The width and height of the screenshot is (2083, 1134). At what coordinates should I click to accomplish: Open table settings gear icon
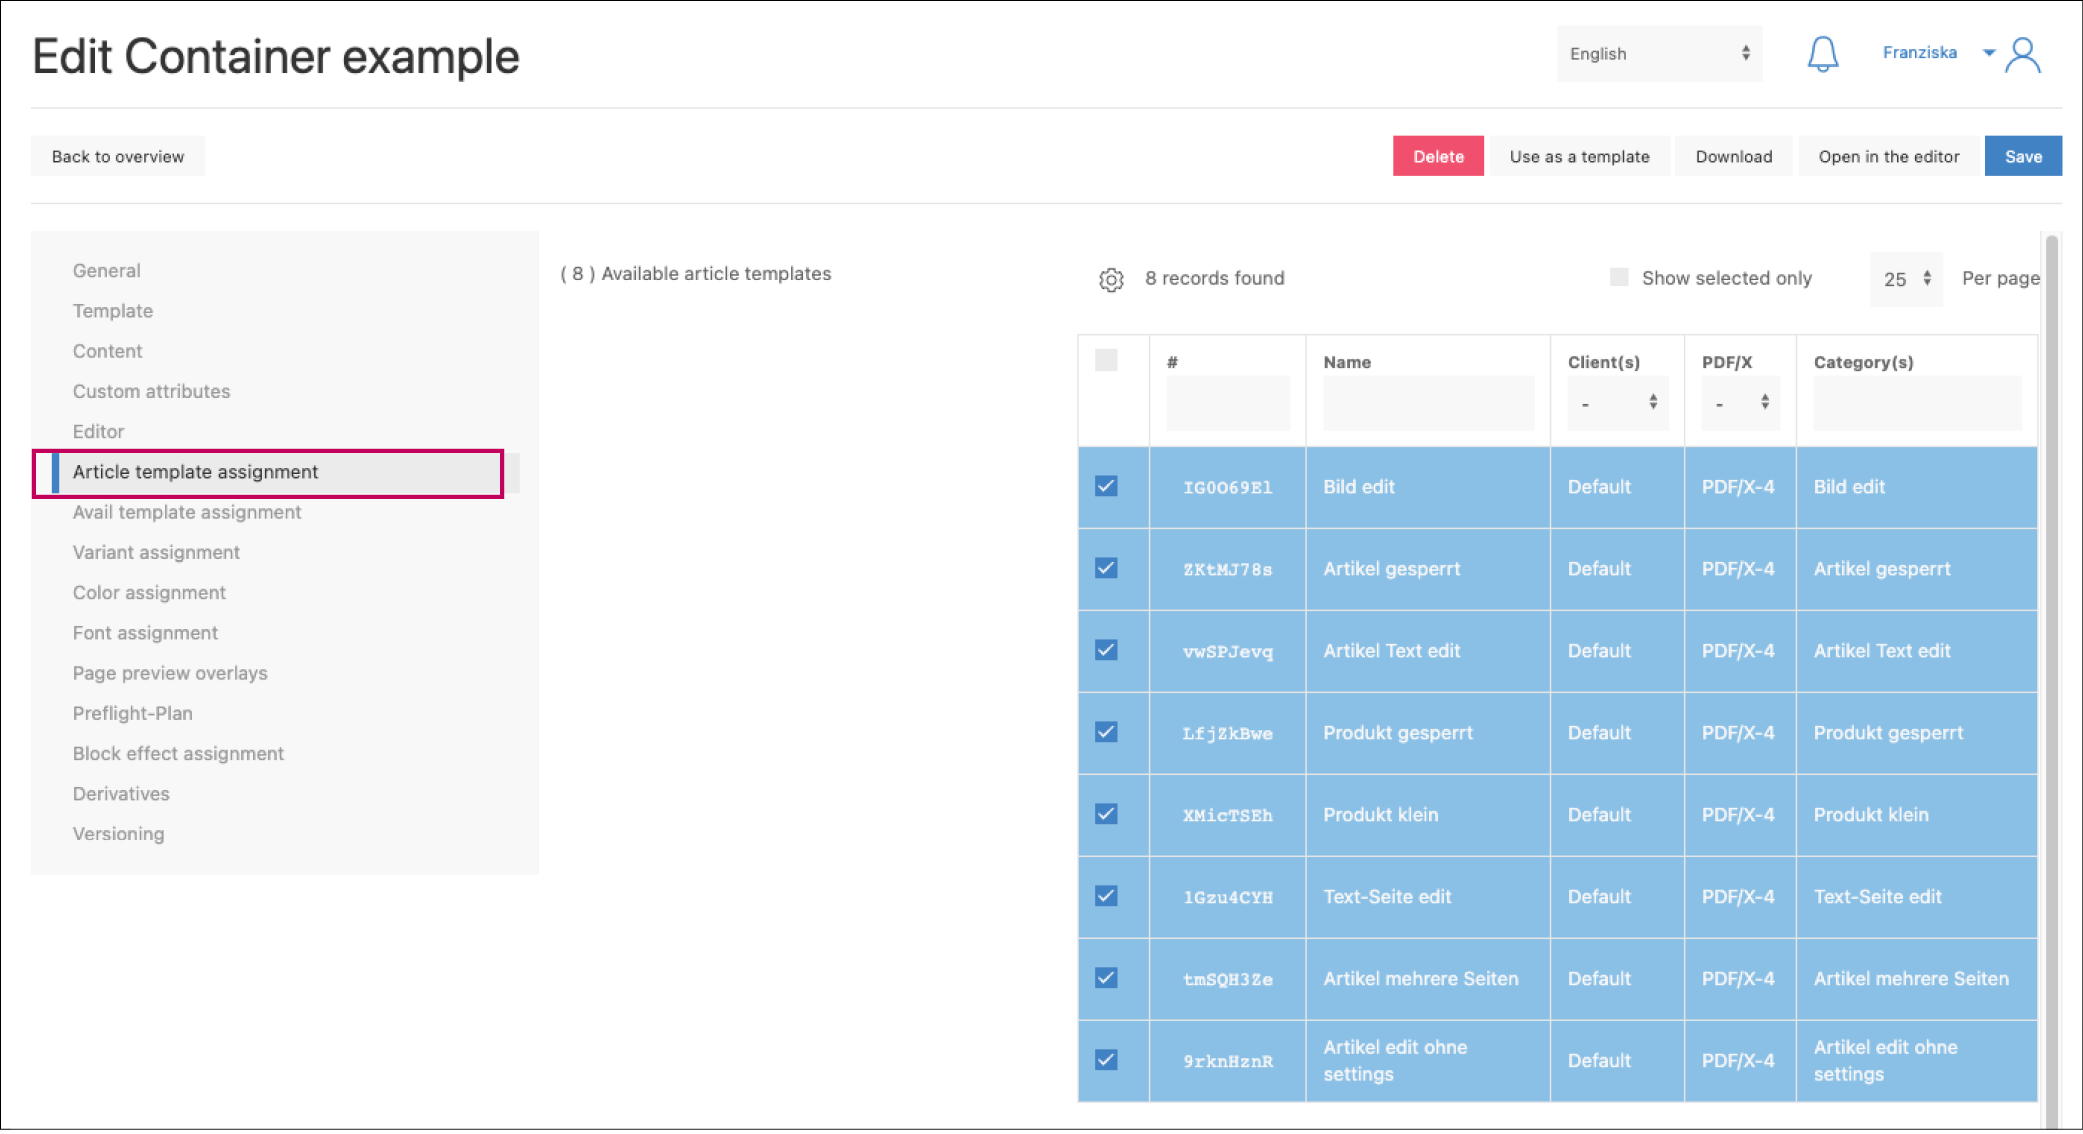(1111, 279)
